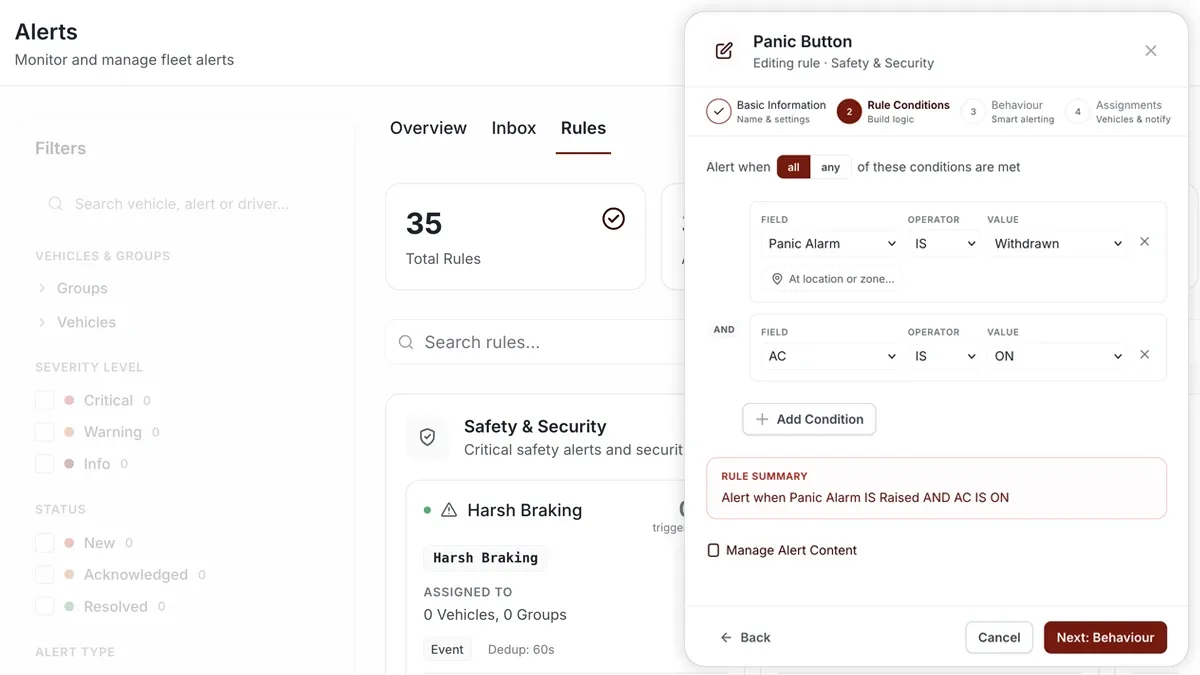1200x675 pixels.
Task: Open the Withdrawn value dropdown
Action: coord(1057,243)
